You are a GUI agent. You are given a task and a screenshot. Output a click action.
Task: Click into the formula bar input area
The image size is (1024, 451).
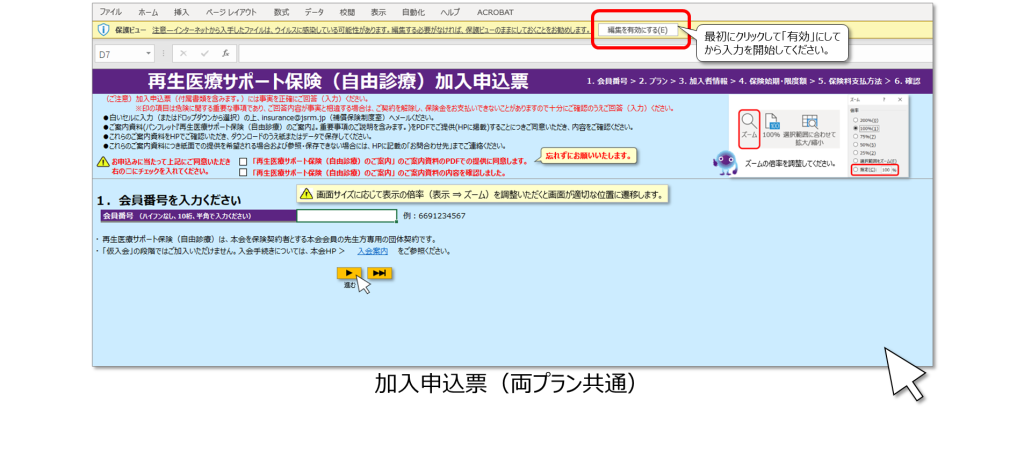click(584, 54)
